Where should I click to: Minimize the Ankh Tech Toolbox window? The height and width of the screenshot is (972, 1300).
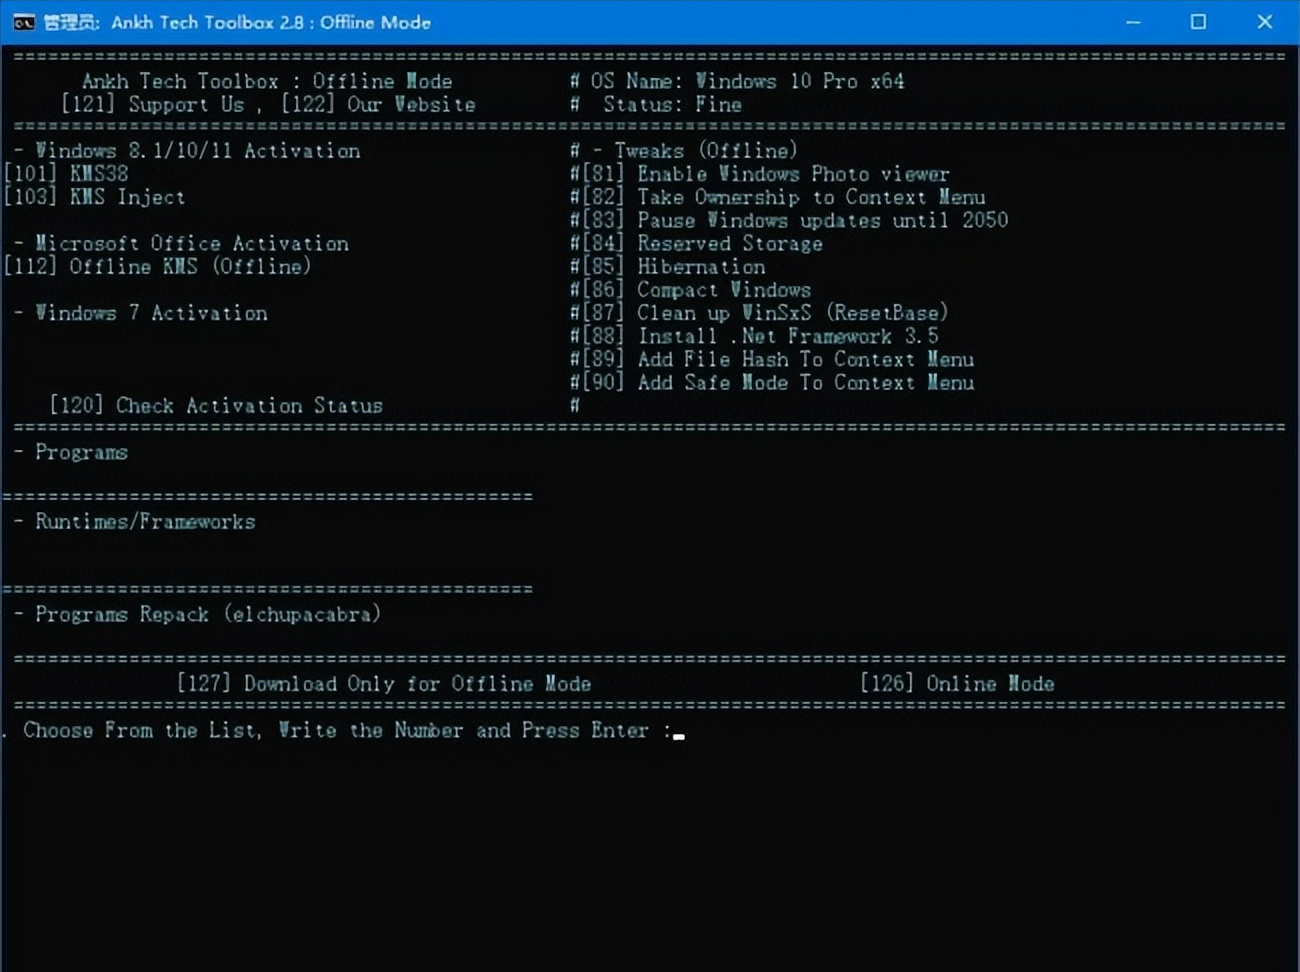[x=1133, y=22]
